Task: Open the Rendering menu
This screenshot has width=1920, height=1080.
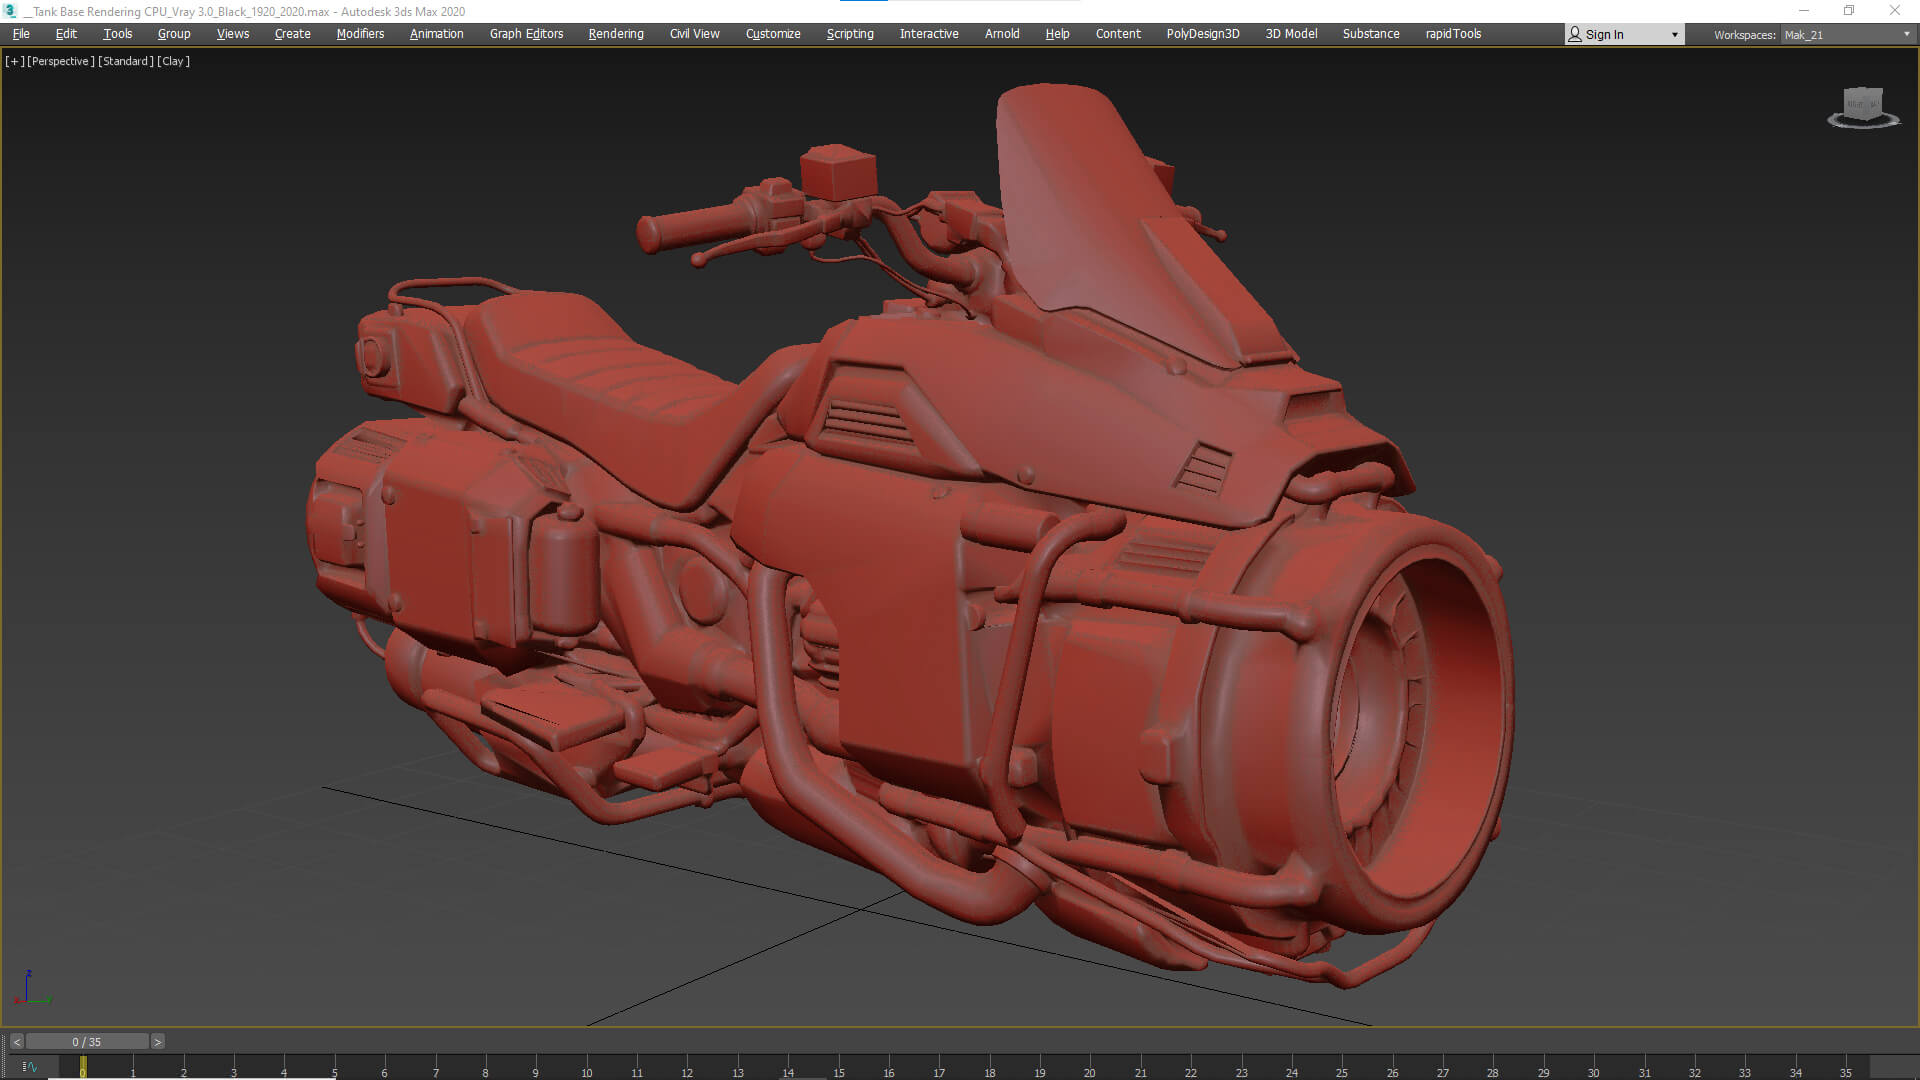Action: click(616, 34)
